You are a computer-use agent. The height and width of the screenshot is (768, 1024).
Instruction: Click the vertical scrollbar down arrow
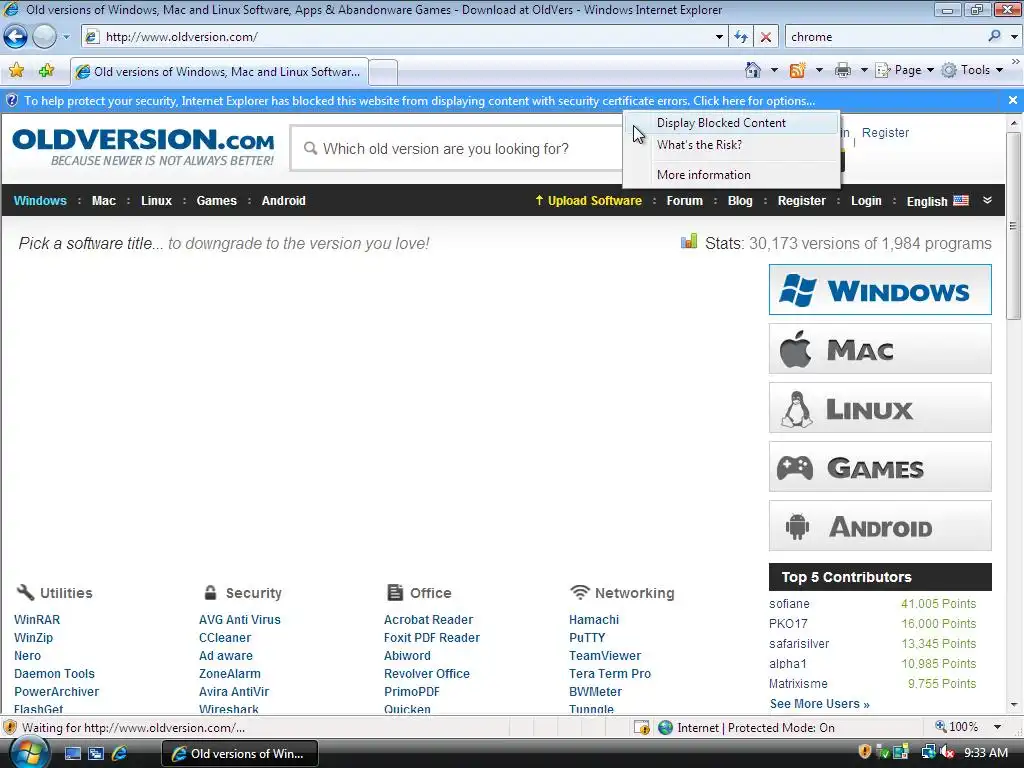pos(1014,705)
